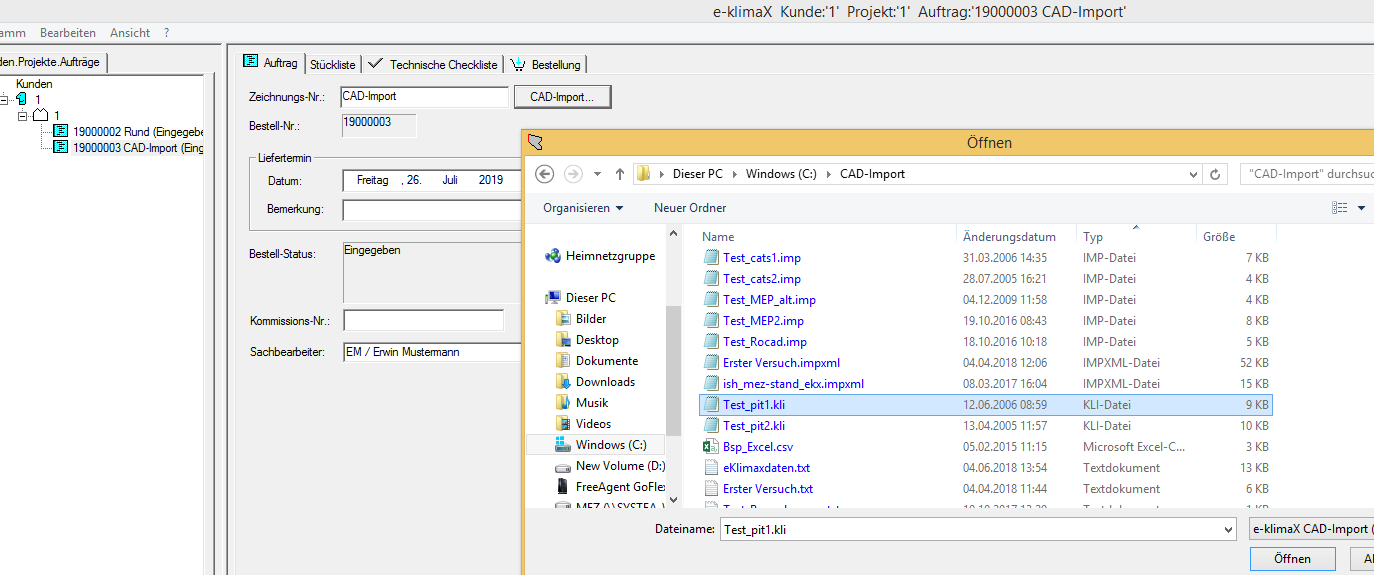The height and width of the screenshot is (575, 1374).
Task: Click the FreeAgent GoFlex drive icon
Action: coord(564,487)
